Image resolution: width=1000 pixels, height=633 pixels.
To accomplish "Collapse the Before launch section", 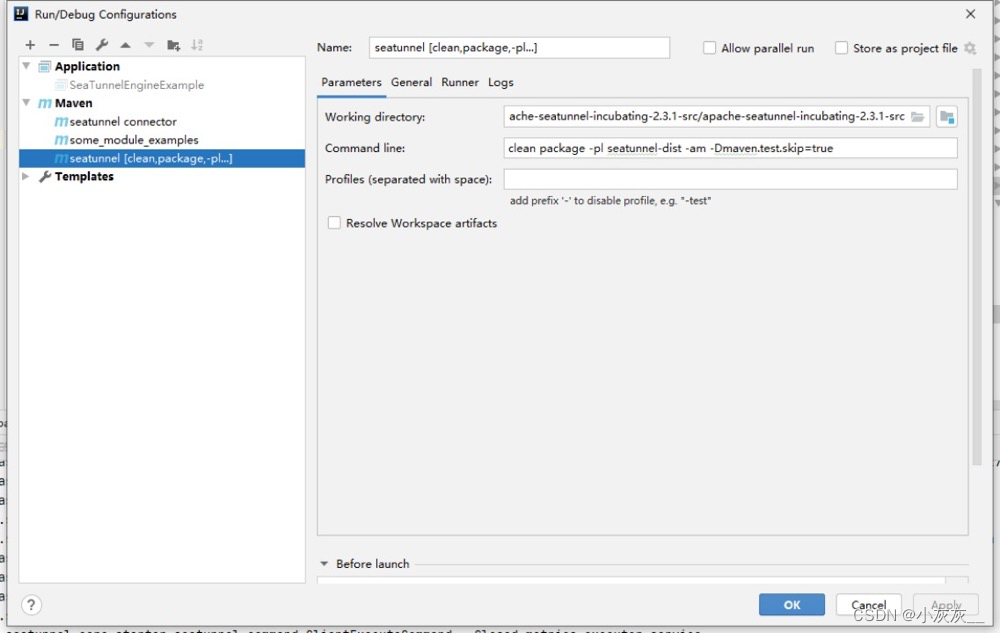I will pyautogui.click(x=324, y=564).
